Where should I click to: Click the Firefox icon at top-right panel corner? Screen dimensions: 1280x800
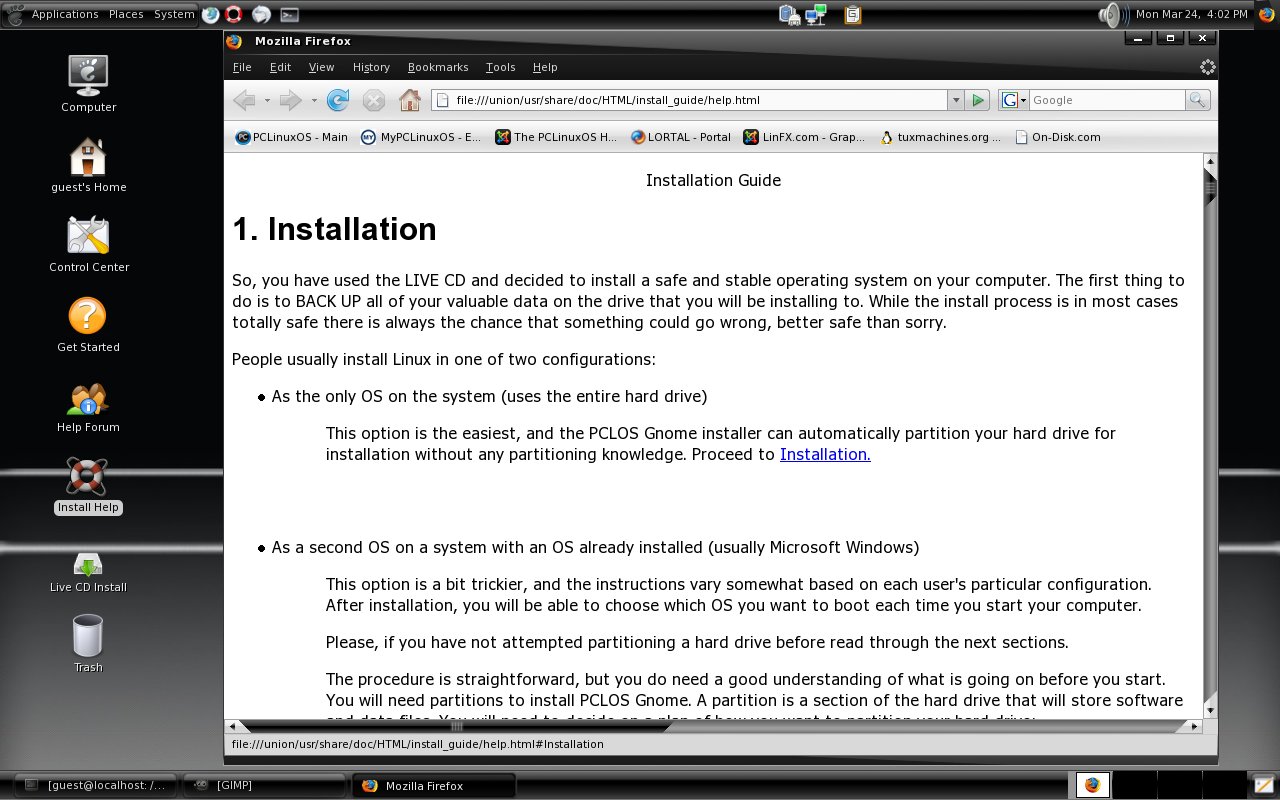point(1266,14)
